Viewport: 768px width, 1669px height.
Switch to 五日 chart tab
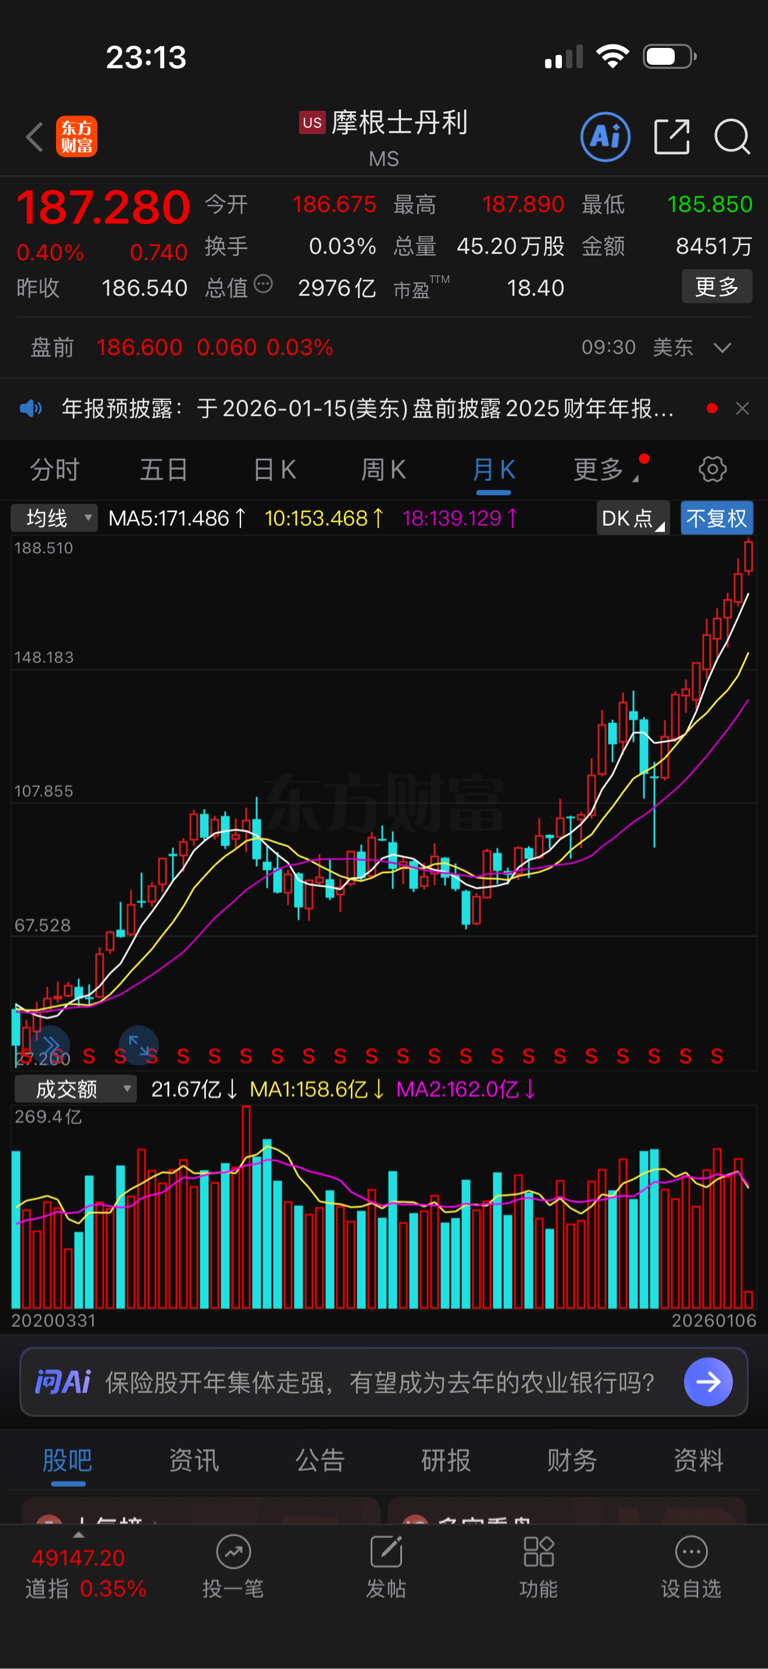point(164,469)
